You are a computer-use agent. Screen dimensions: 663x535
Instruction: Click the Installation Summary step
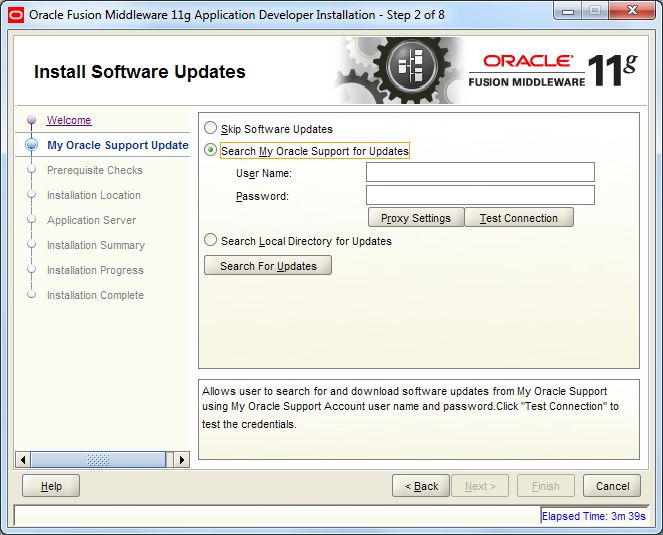click(x=96, y=245)
